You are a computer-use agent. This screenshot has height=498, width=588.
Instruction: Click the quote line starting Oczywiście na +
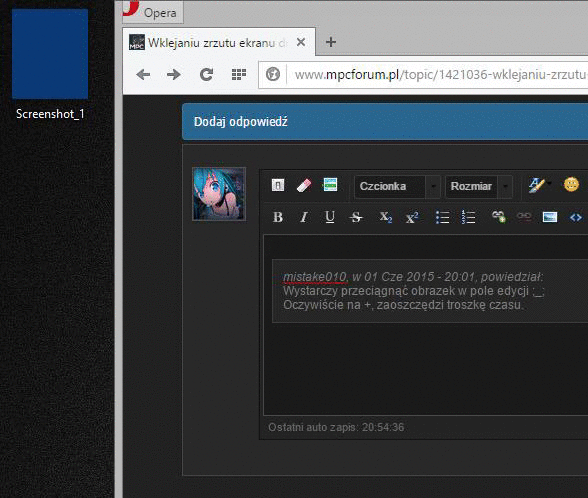click(x=402, y=305)
